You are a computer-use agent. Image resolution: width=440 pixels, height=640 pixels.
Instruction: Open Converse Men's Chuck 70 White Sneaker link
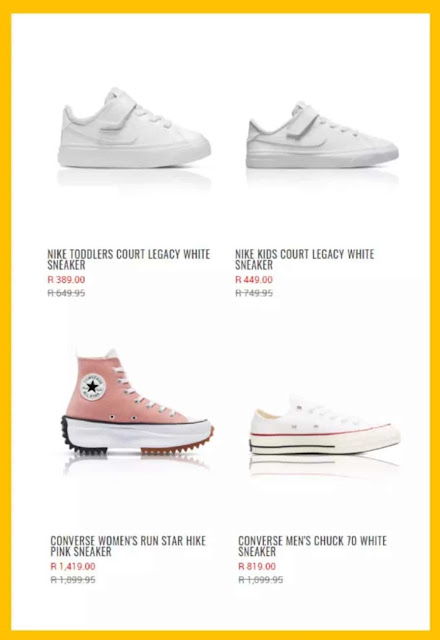pos(312,546)
